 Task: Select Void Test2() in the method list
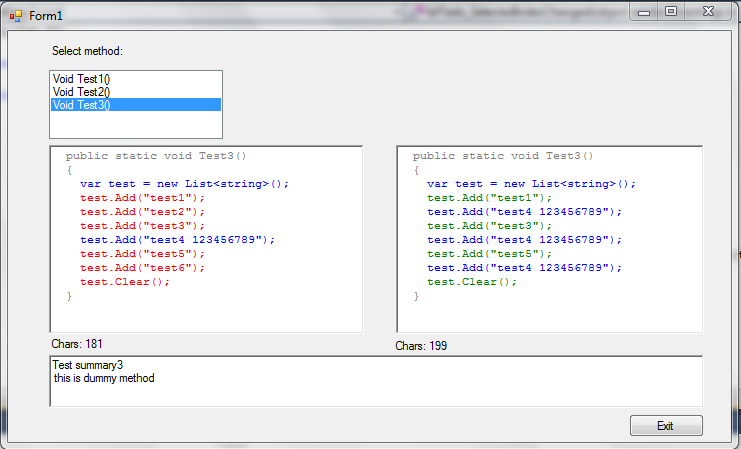81,91
